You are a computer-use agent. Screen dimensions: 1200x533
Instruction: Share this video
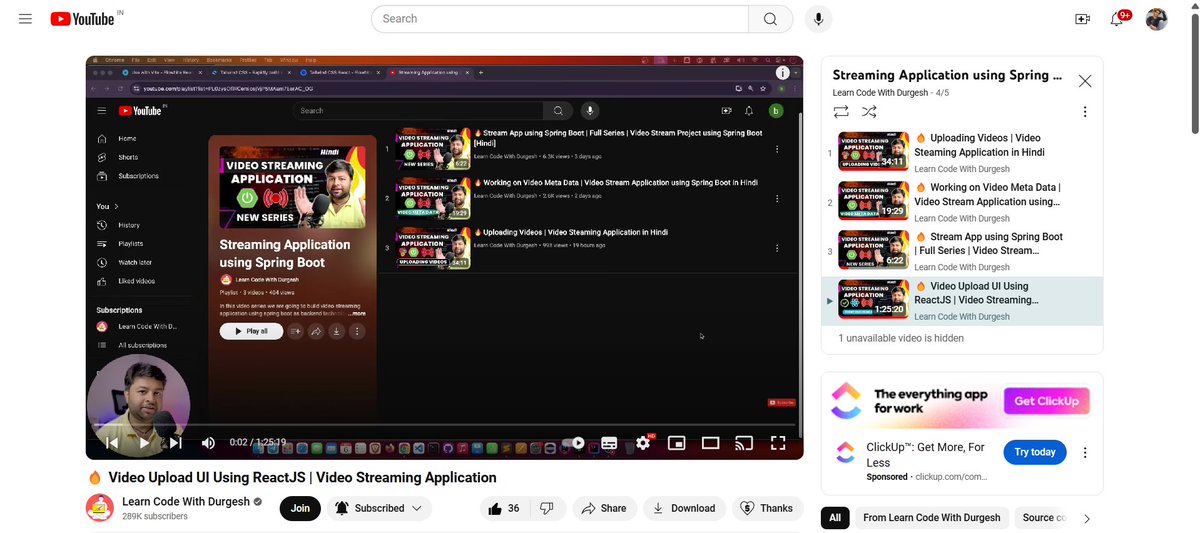604,508
